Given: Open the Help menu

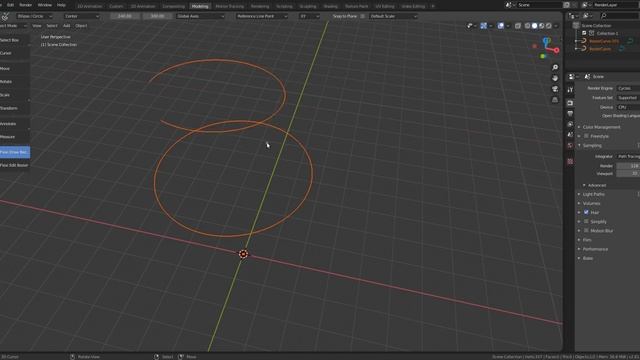Looking at the screenshot, I should (x=61, y=5).
